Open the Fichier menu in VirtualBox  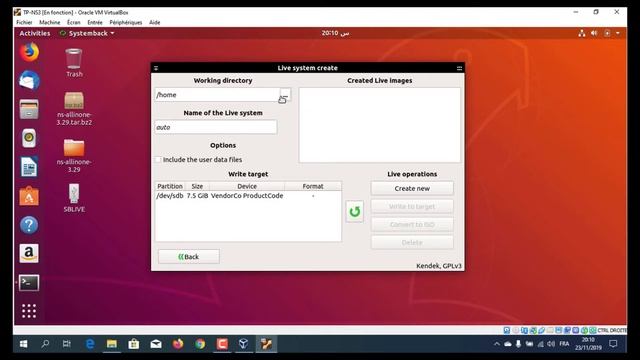pyautogui.click(x=24, y=22)
